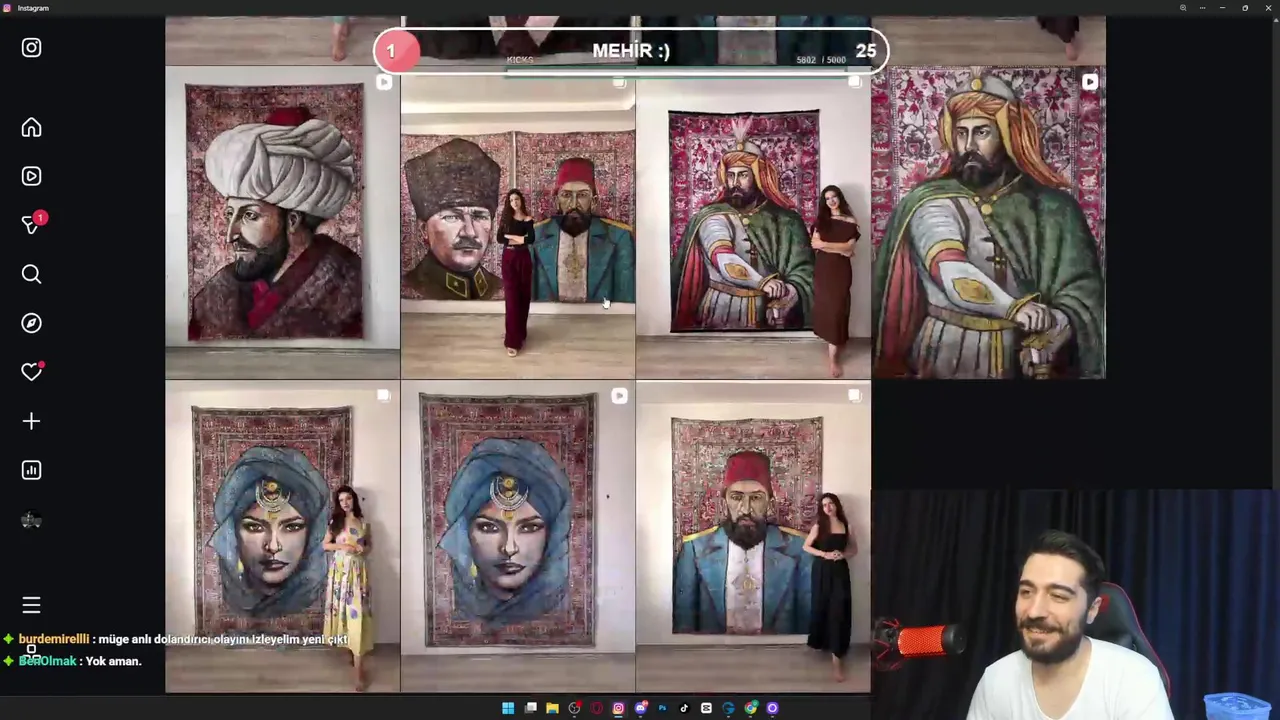The image size is (1280, 720).
Task: Click the purple circle app in the taskbar
Action: 772,708
